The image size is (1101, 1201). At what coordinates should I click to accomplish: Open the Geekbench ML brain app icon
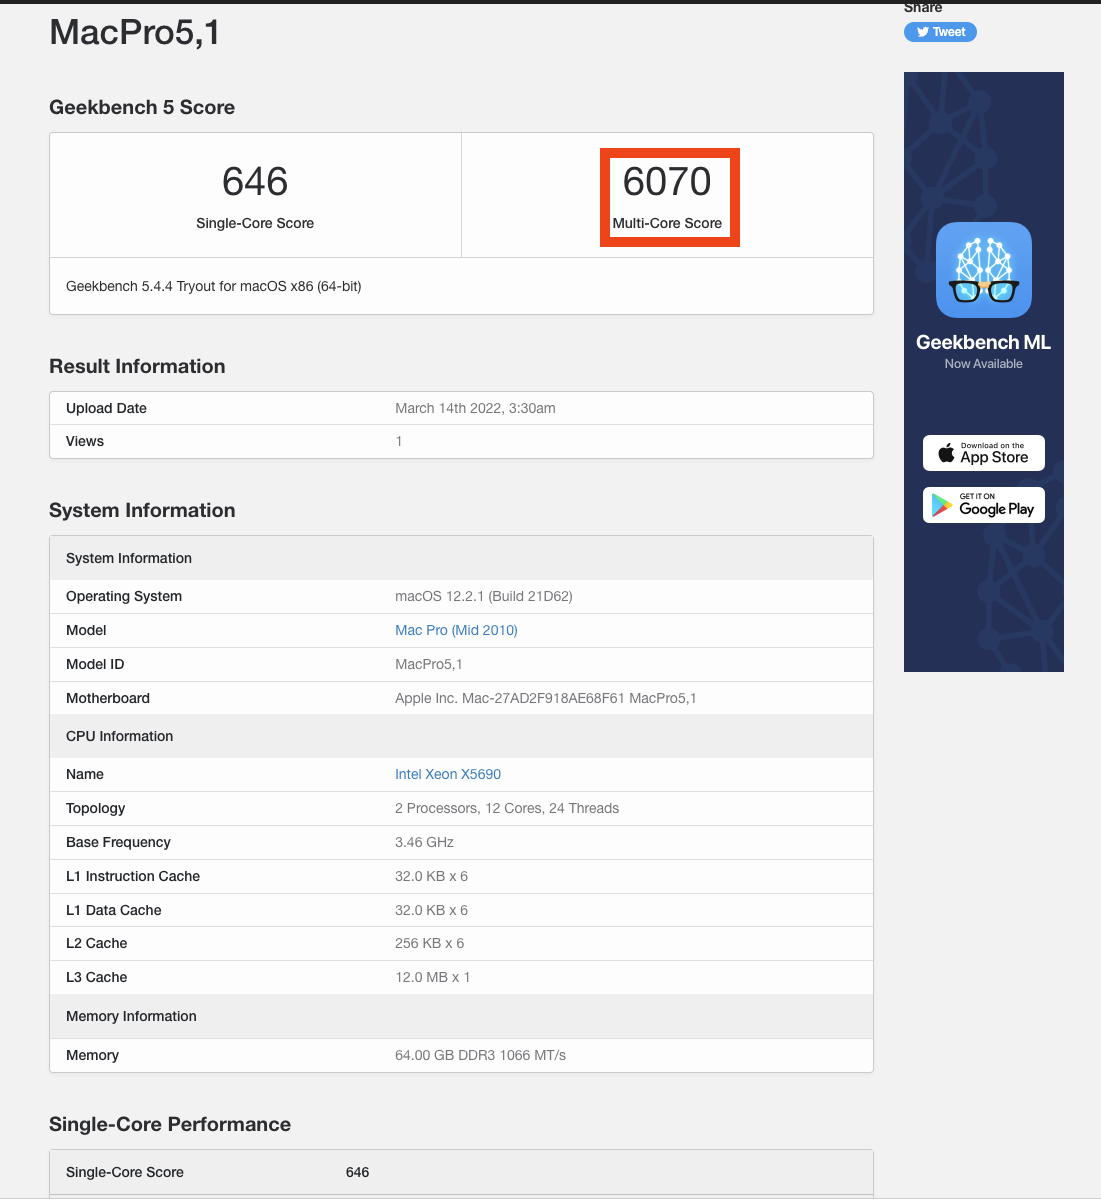(983, 270)
